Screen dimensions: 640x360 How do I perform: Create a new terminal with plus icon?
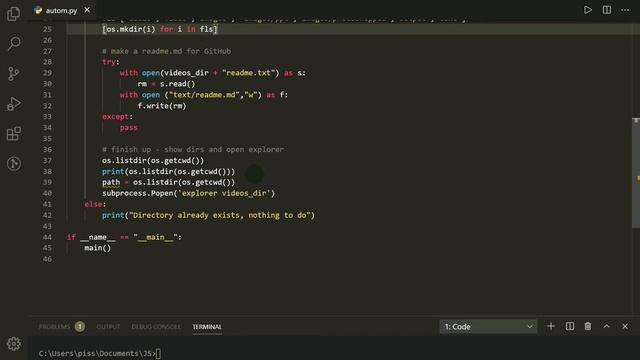[x=551, y=326]
